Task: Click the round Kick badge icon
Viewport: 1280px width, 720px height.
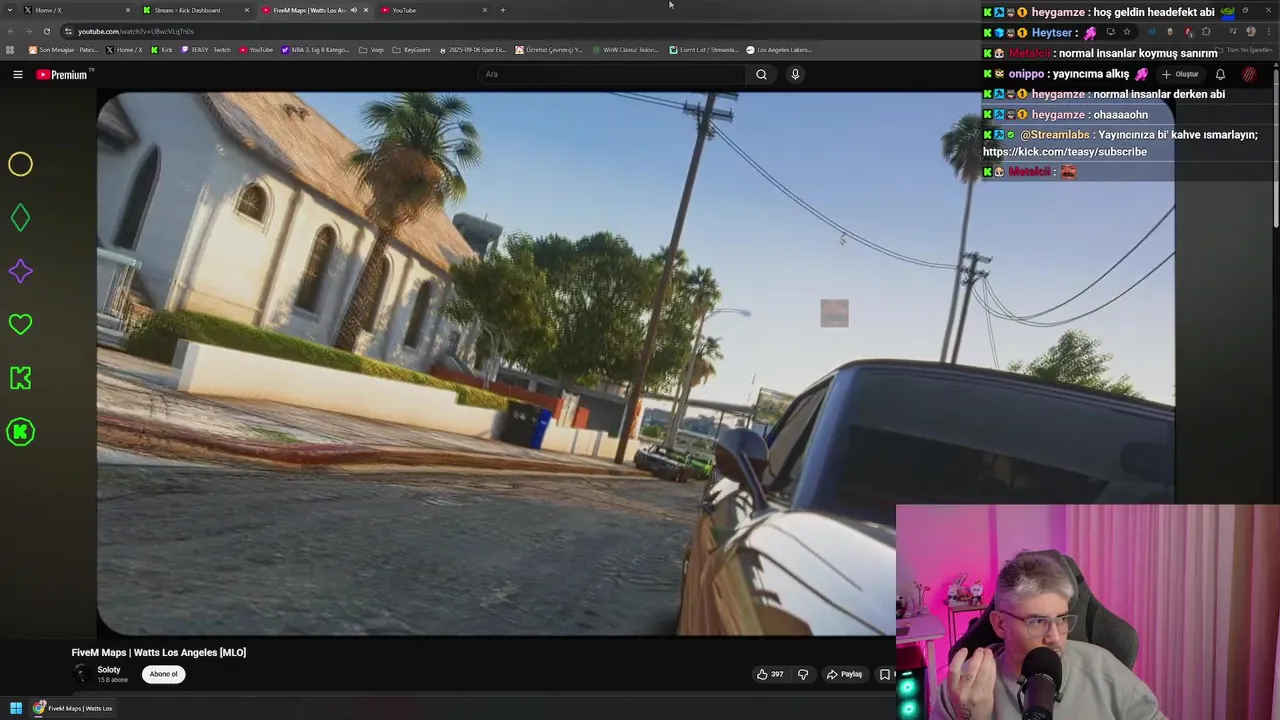Action: [20, 432]
